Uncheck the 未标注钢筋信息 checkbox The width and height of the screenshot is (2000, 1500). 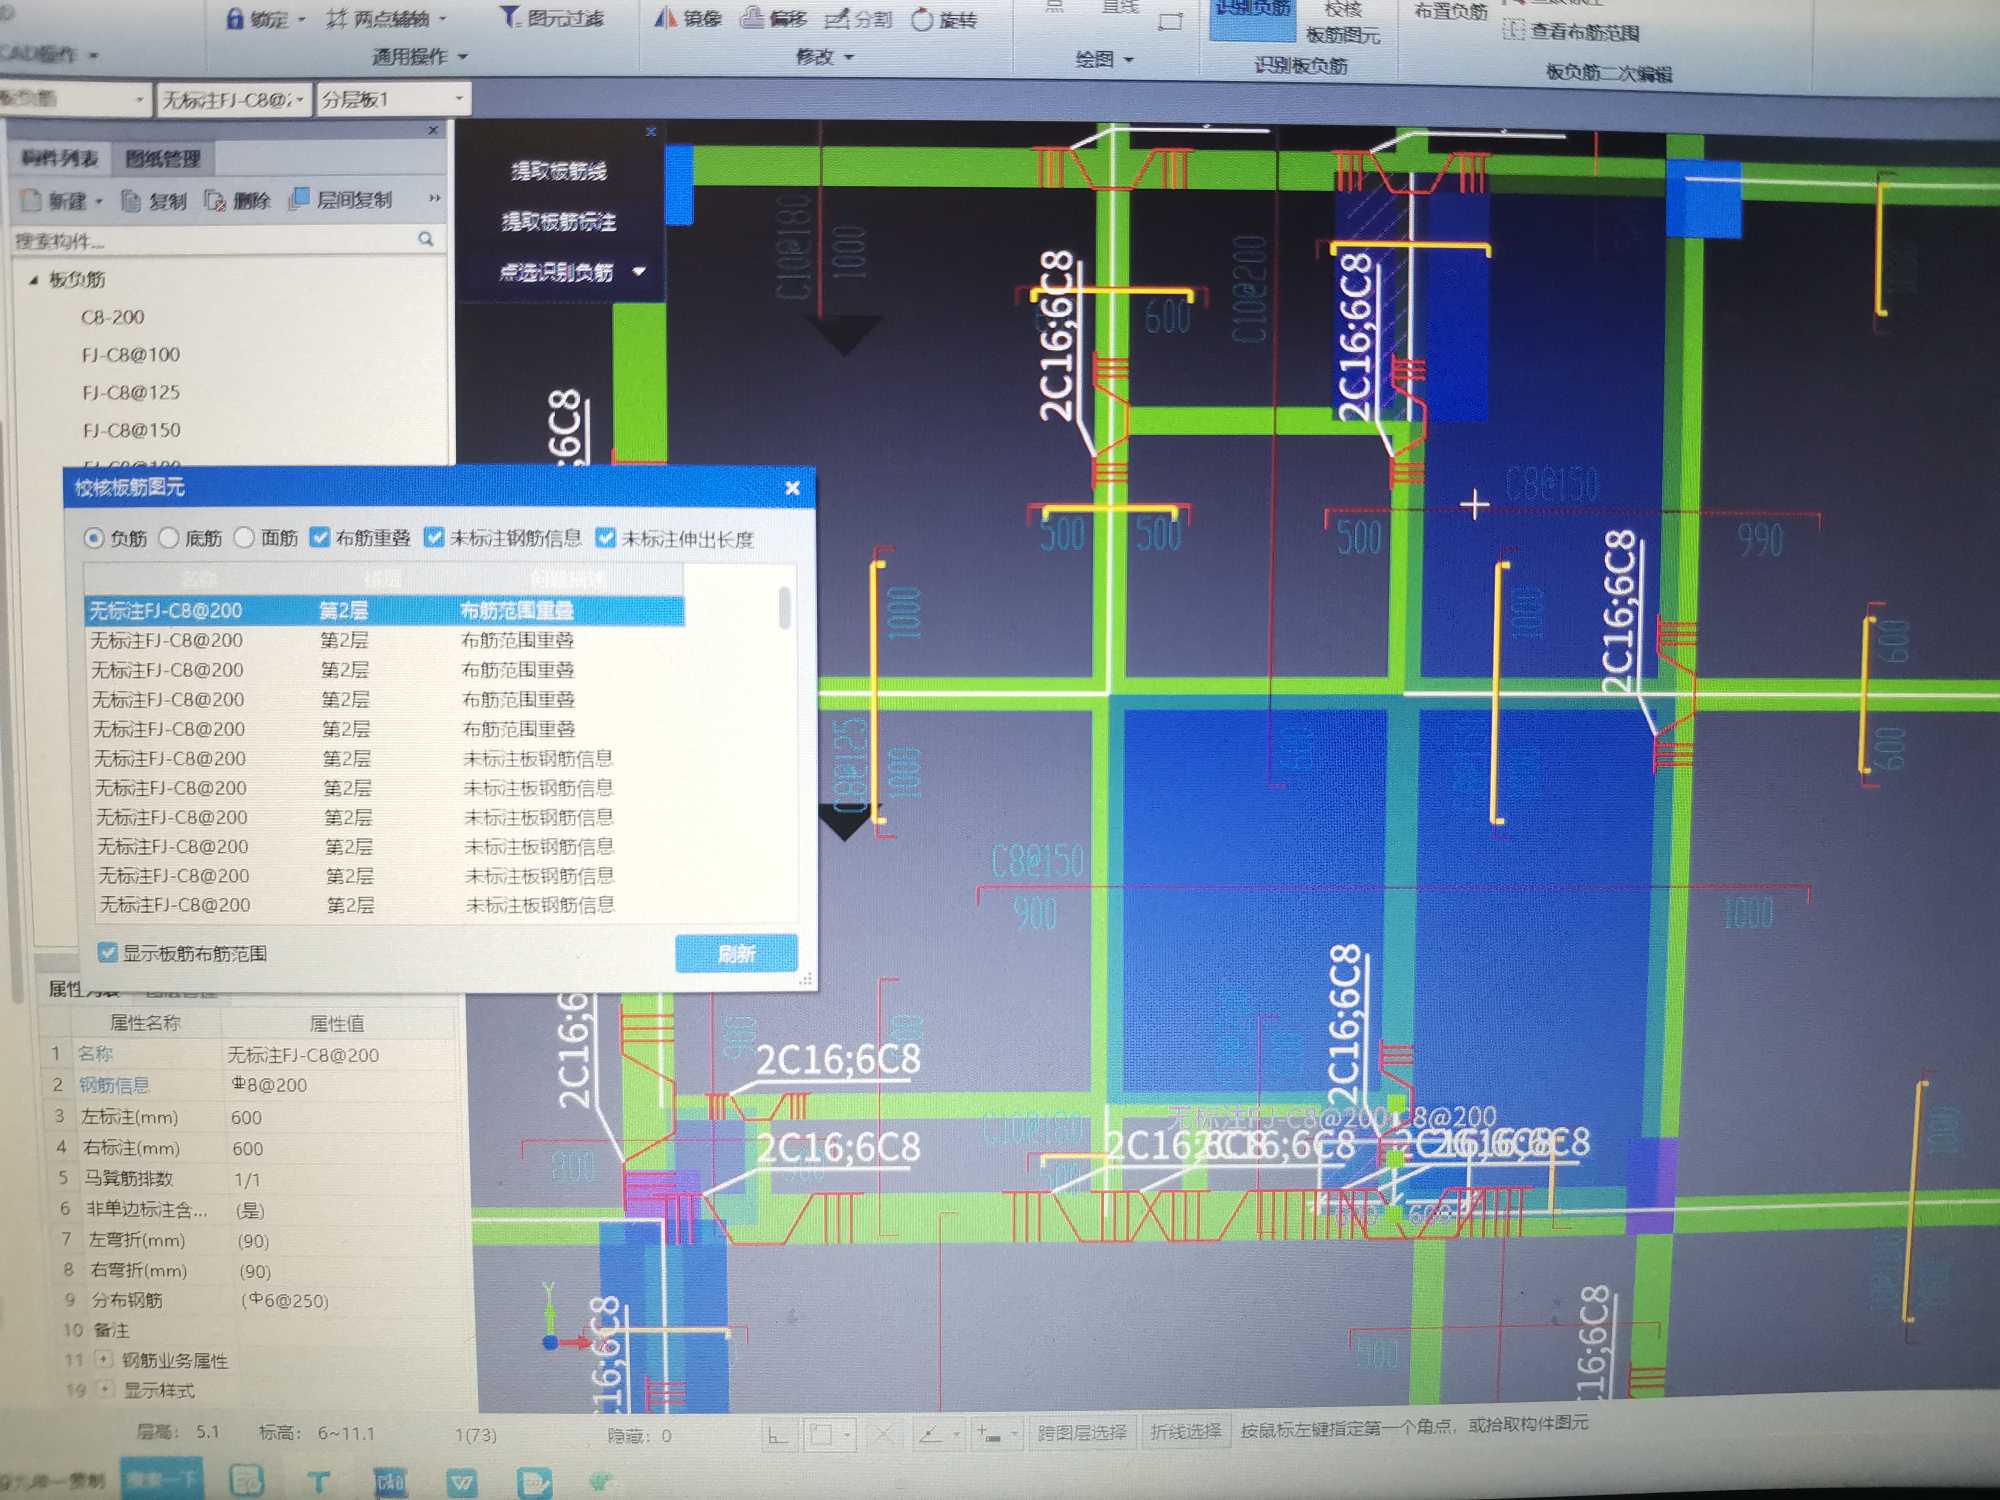tap(434, 538)
